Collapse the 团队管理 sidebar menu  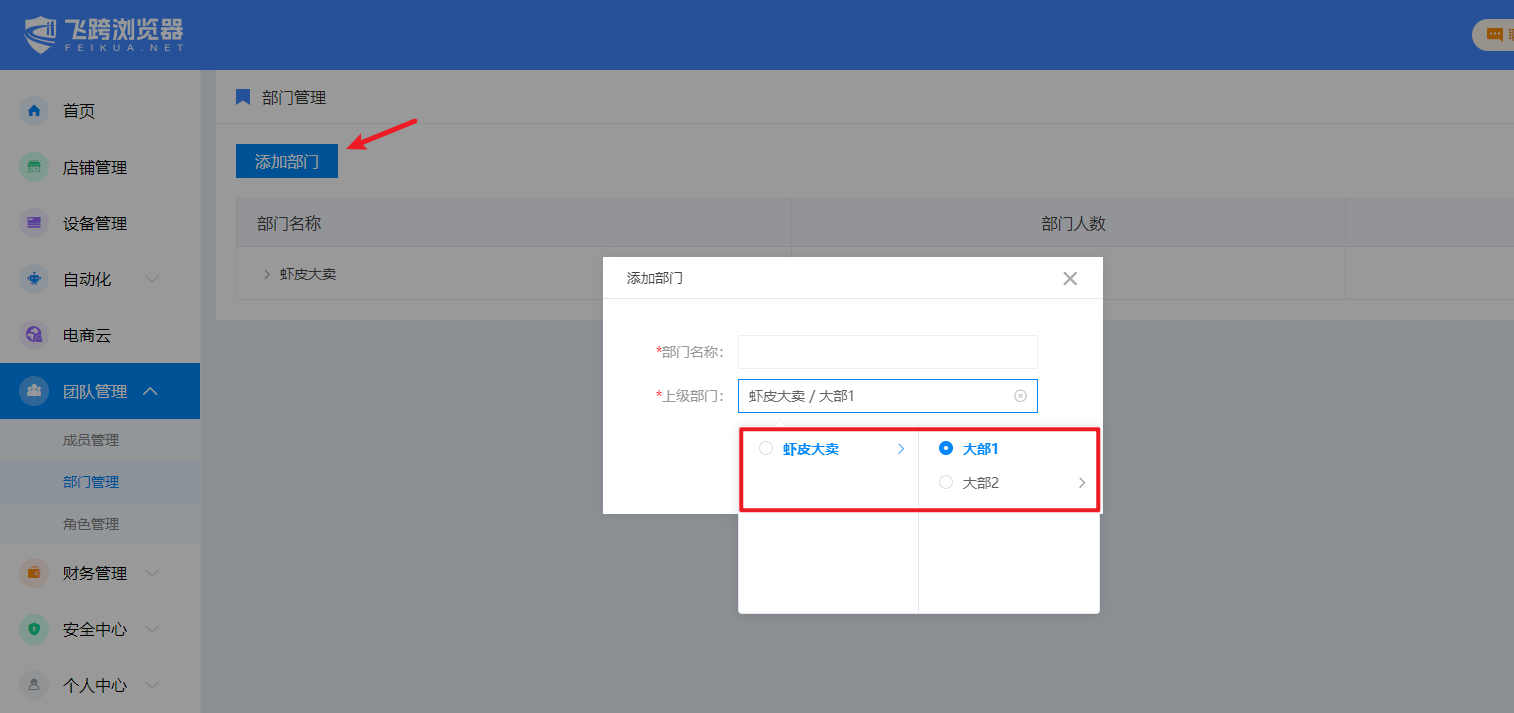pos(151,391)
